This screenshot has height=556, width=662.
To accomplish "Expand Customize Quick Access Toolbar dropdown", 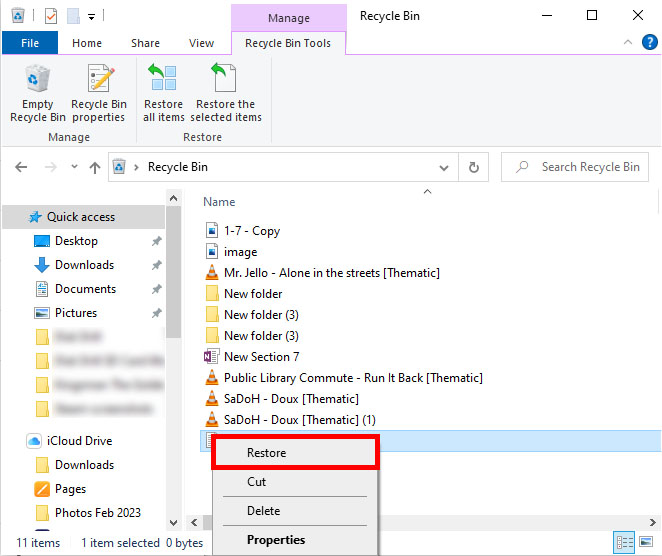I will coord(92,16).
